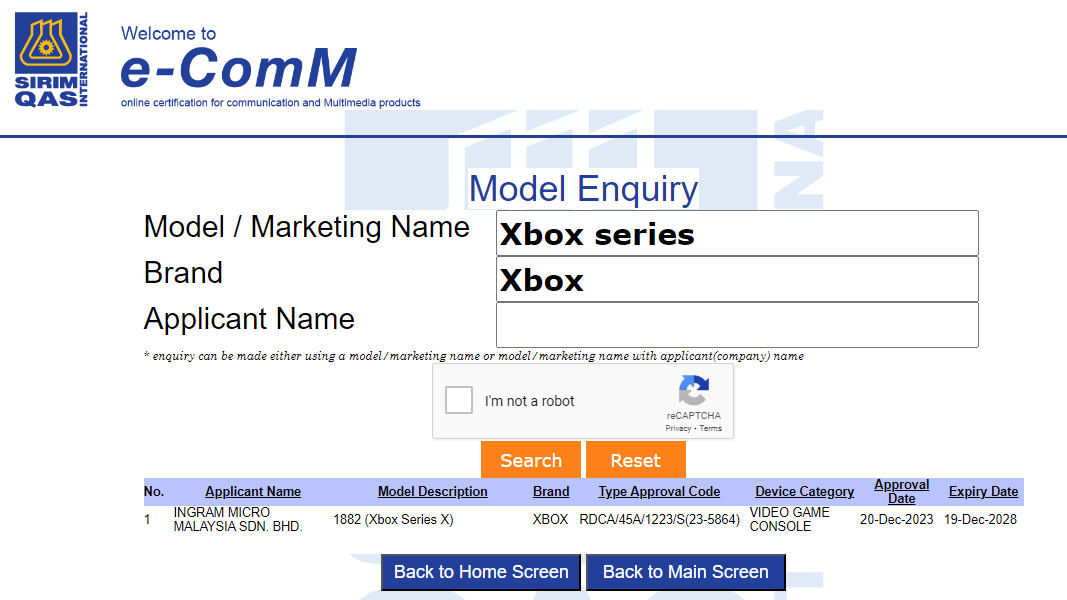Click the Type Approval Code column header

coord(659,492)
